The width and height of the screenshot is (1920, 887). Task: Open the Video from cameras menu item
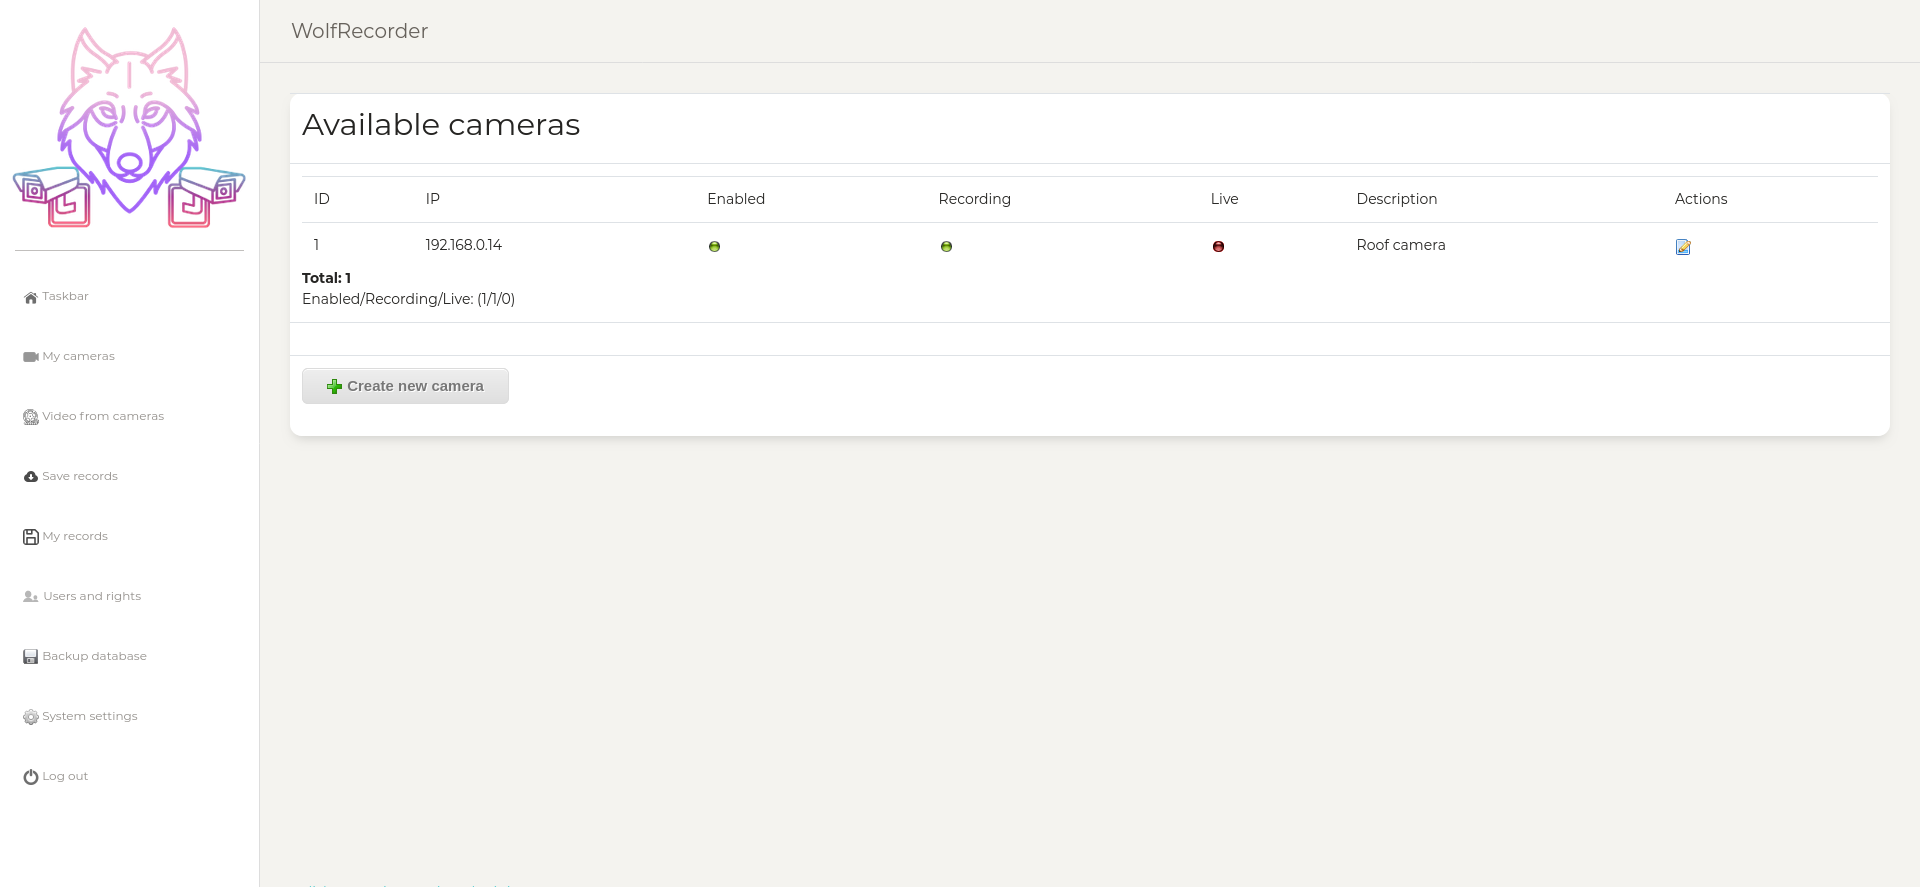[x=103, y=416]
